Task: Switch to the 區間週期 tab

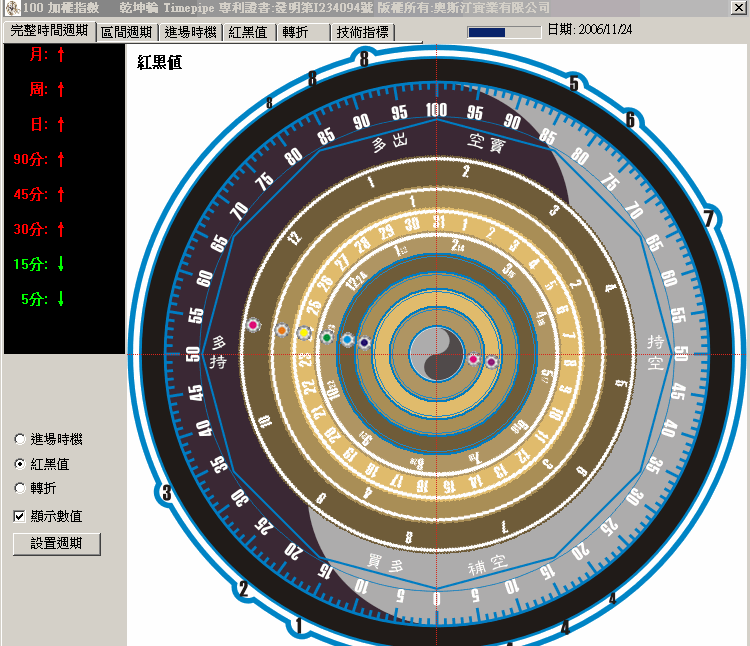Action: (x=127, y=32)
